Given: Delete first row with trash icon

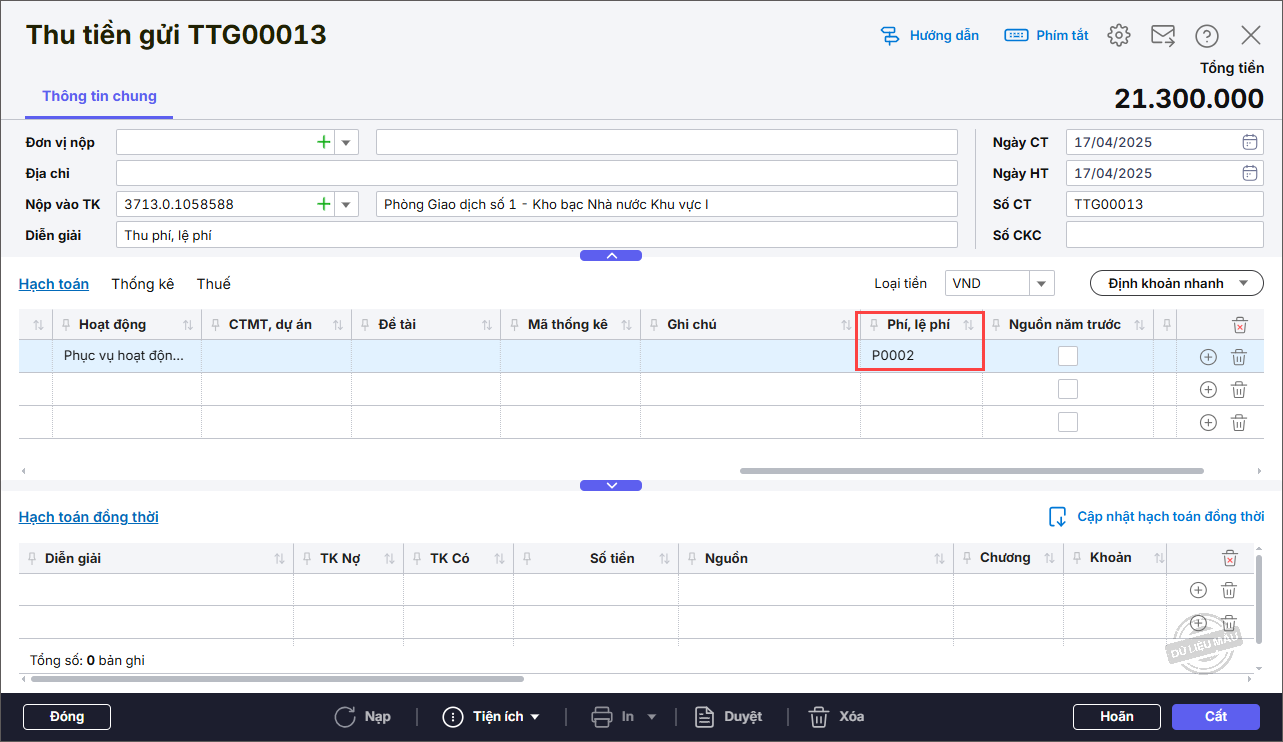Looking at the screenshot, I should (x=1238, y=357).
